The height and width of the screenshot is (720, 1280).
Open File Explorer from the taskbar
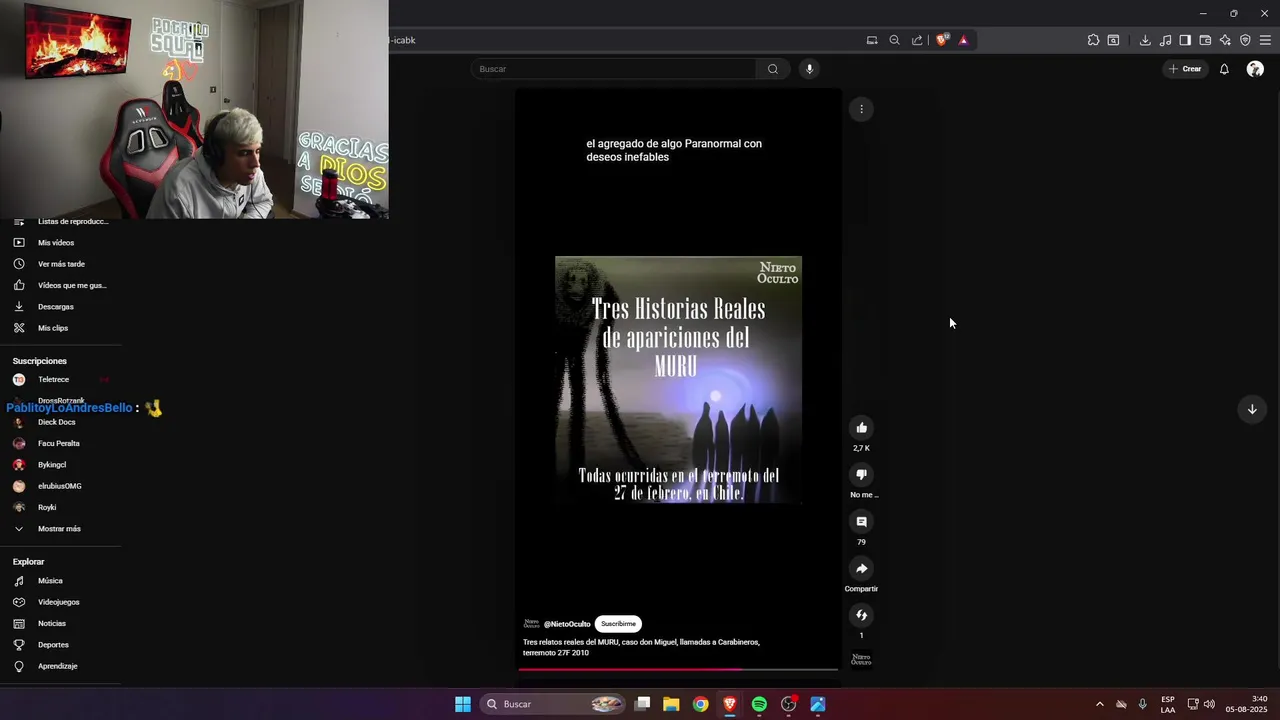click(x=671, y=704)
